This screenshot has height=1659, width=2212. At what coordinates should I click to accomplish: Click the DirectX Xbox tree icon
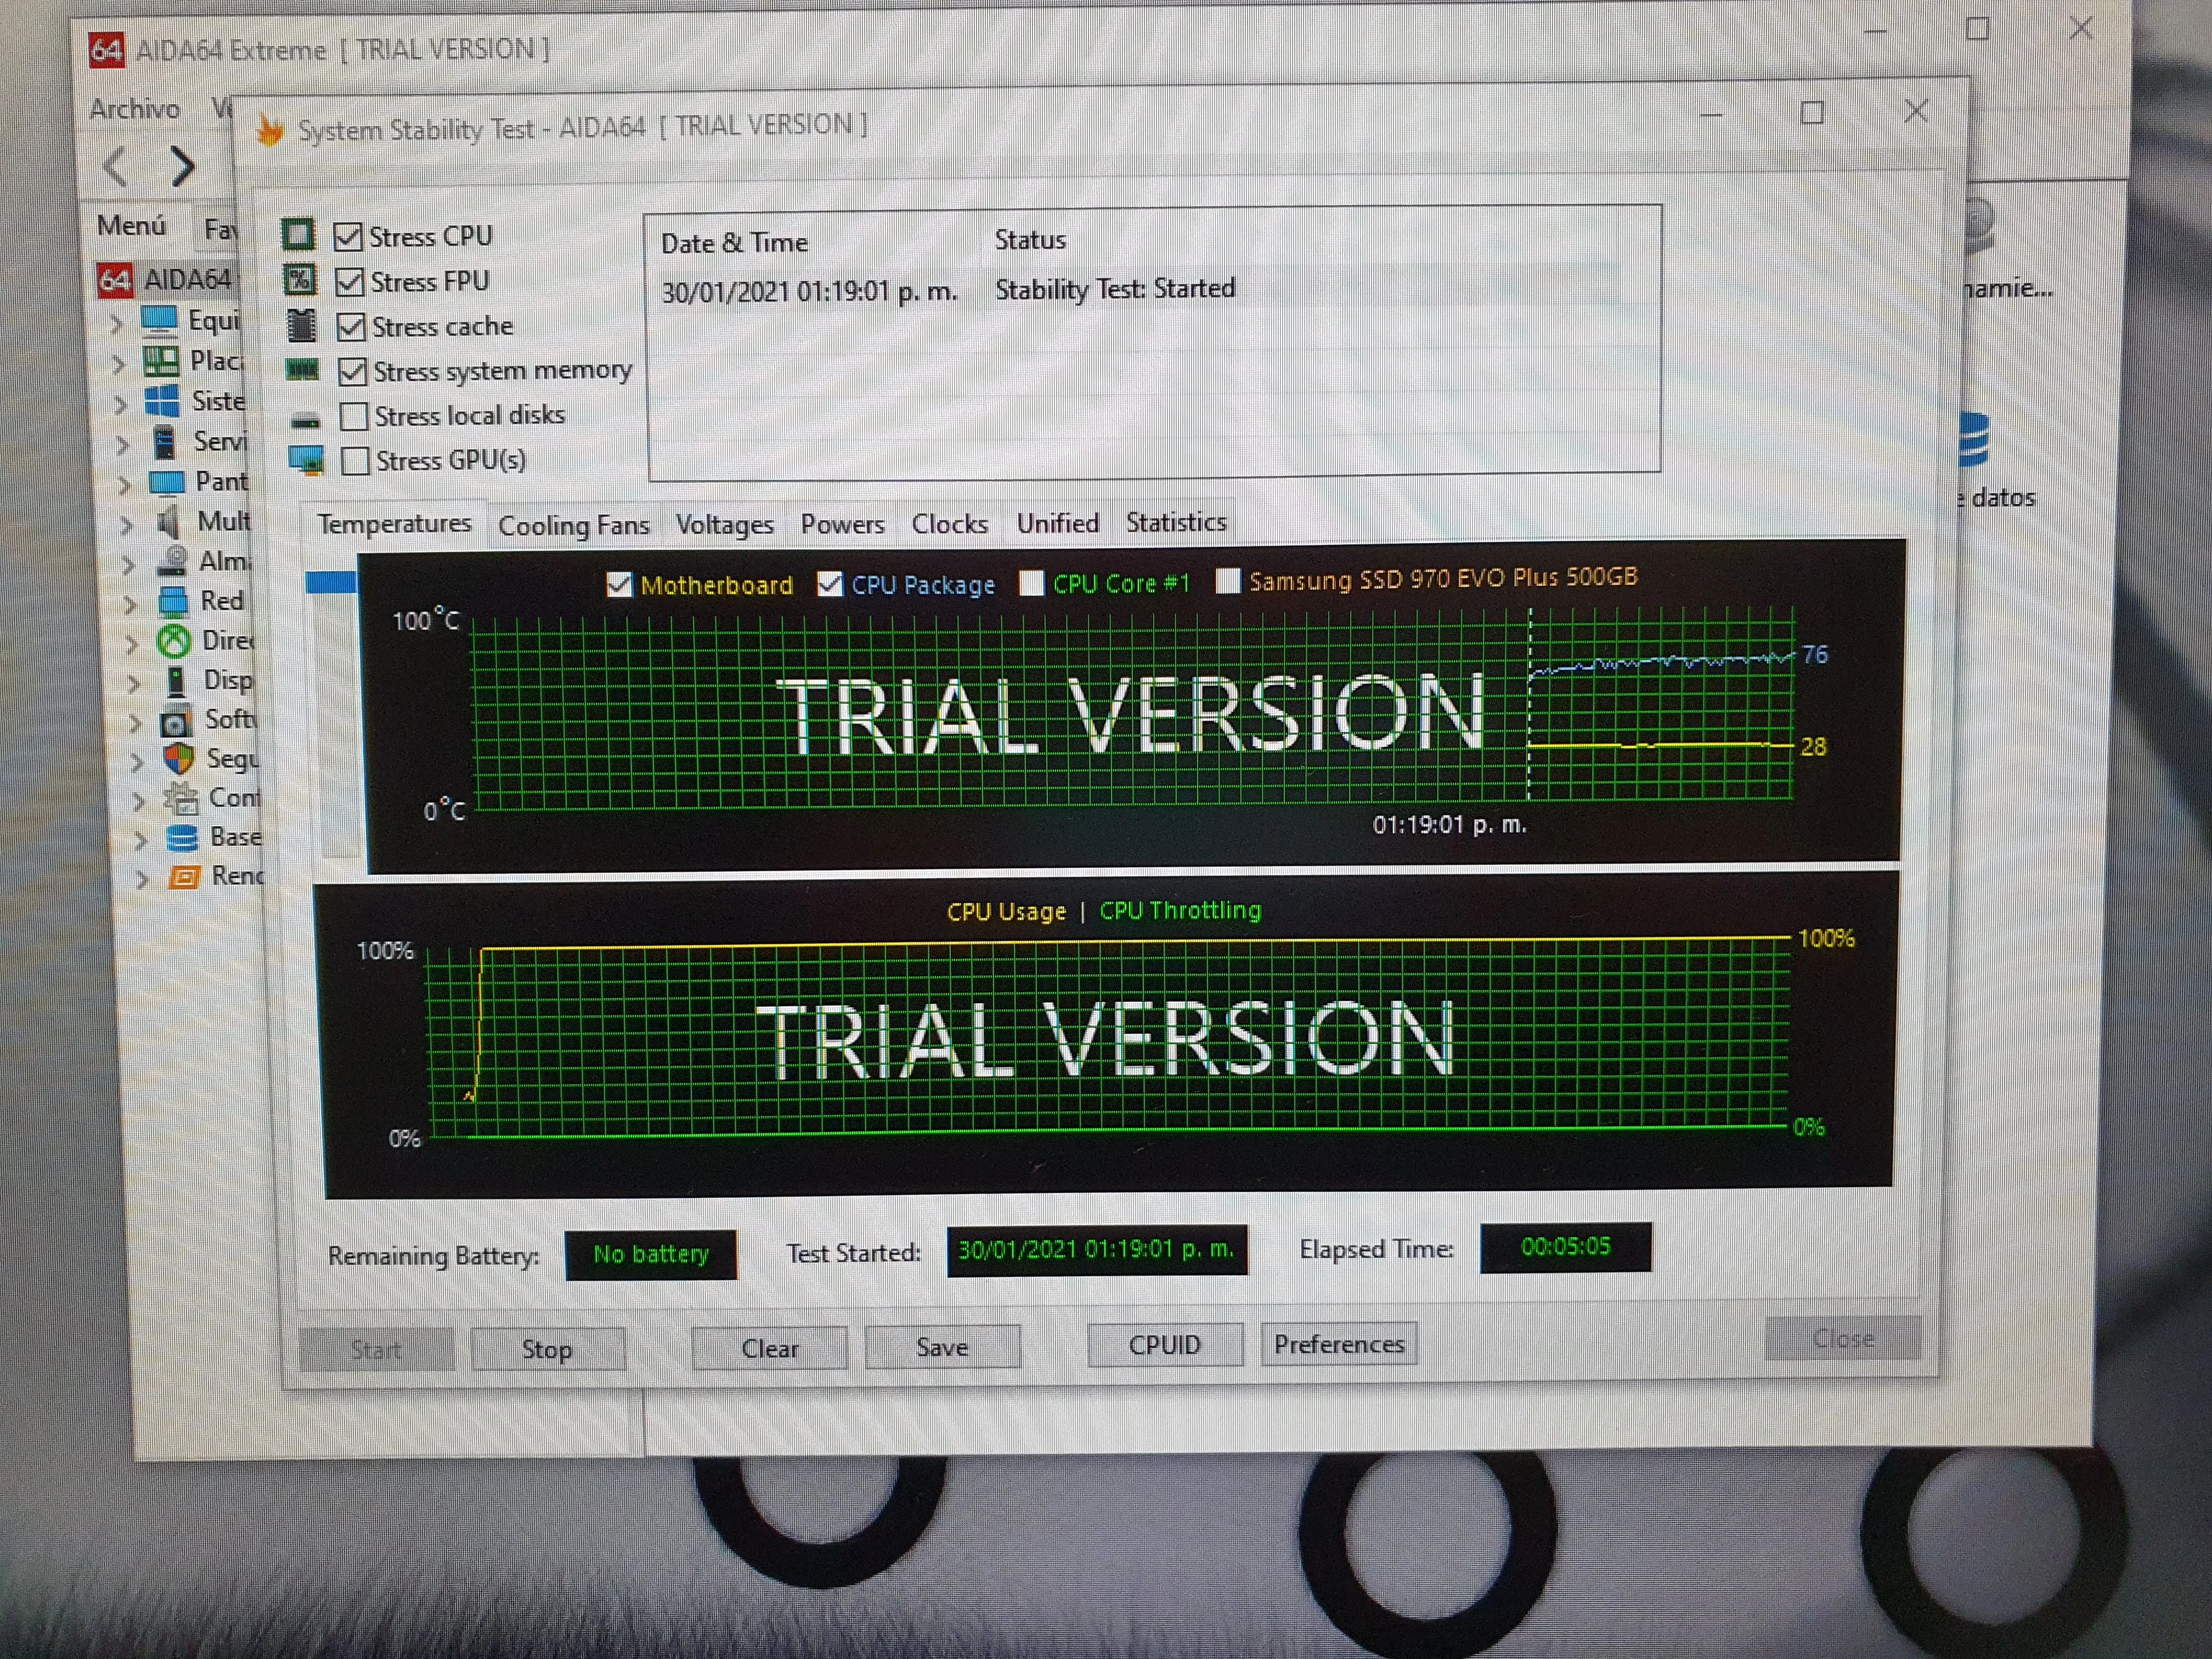[174, 641]
